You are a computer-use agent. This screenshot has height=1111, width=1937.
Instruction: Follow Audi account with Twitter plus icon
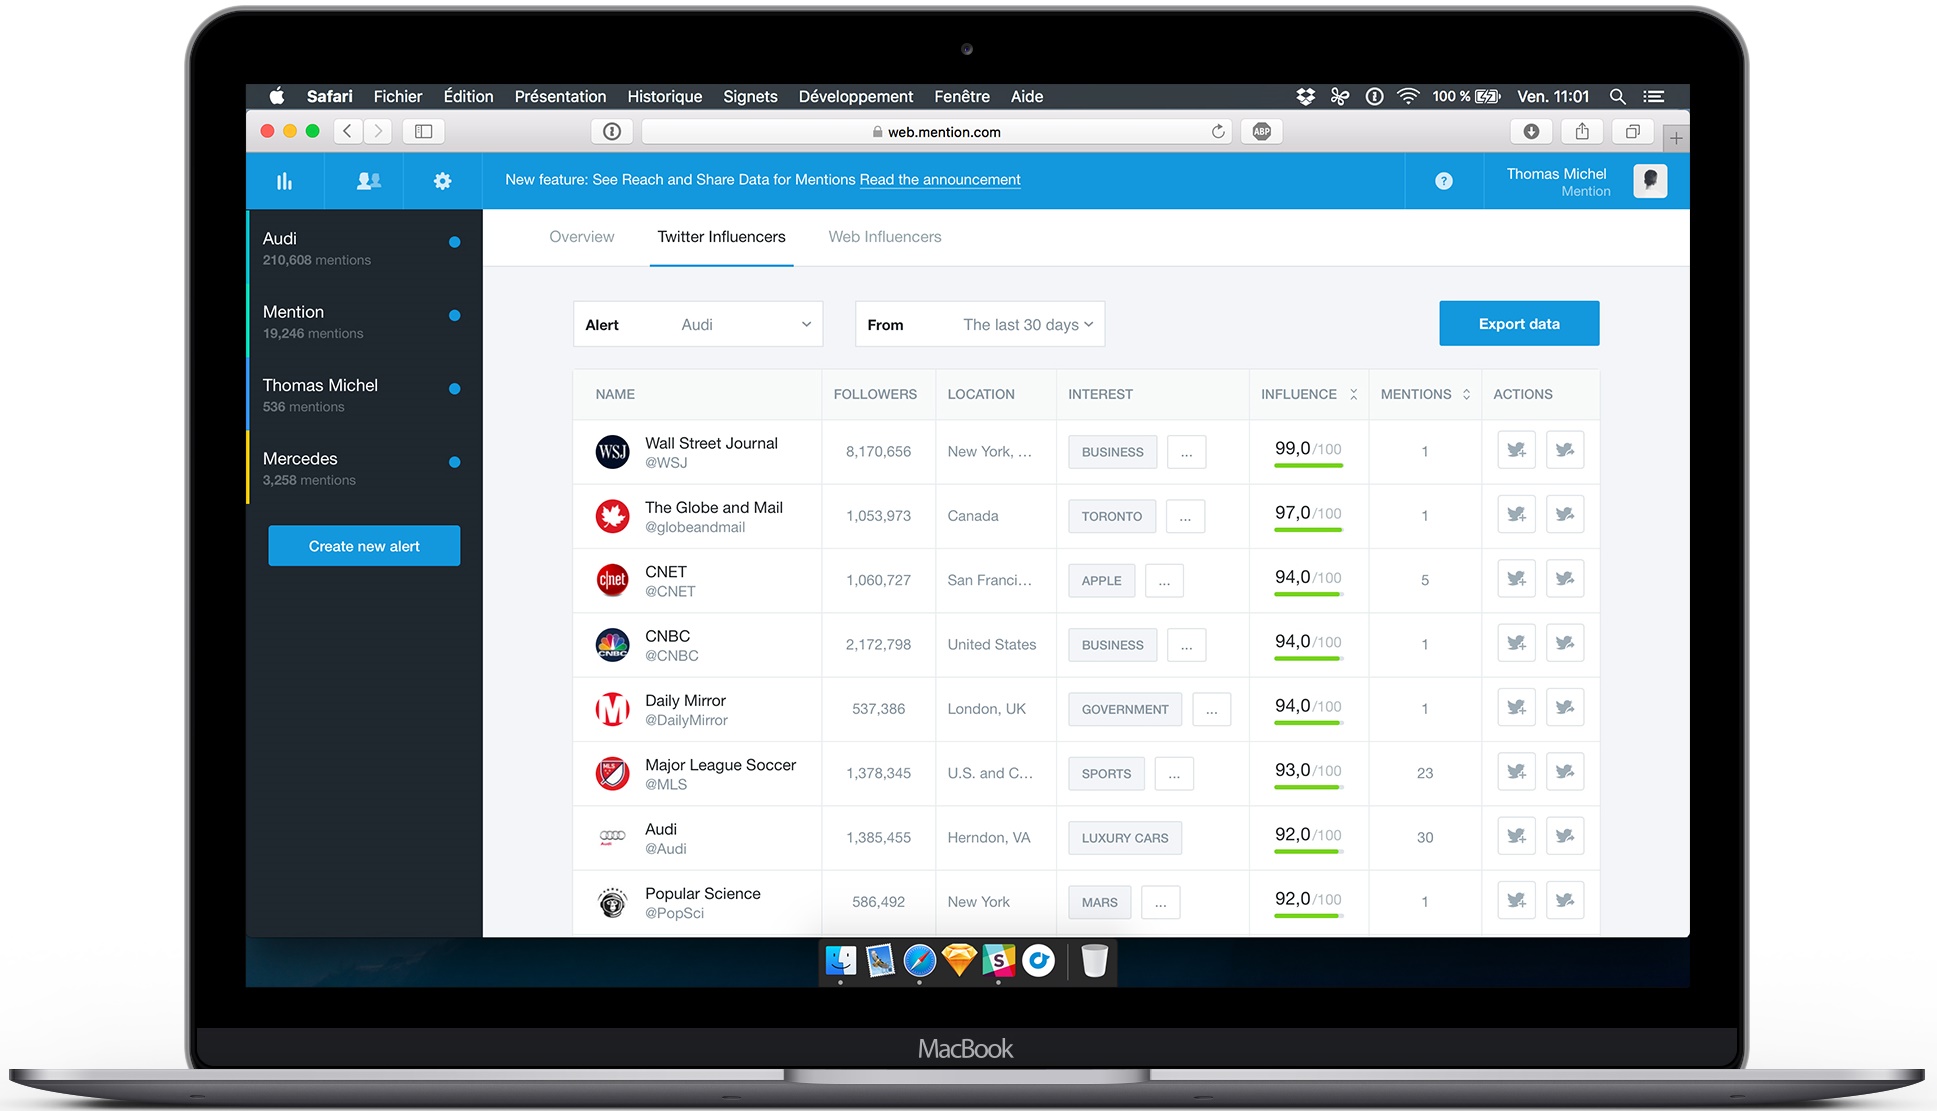pyautogui.click(x=1516, y=837)
